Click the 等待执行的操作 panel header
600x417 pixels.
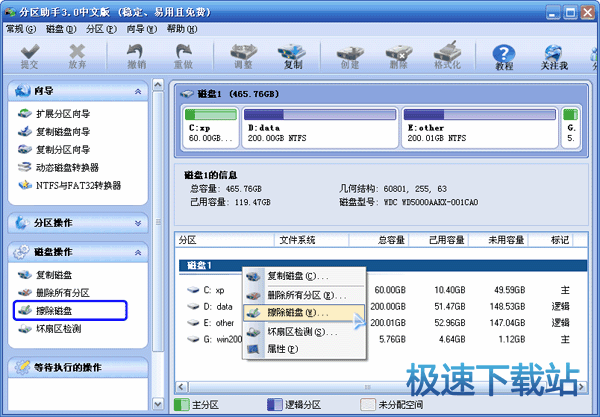click(x=78, y=368)
